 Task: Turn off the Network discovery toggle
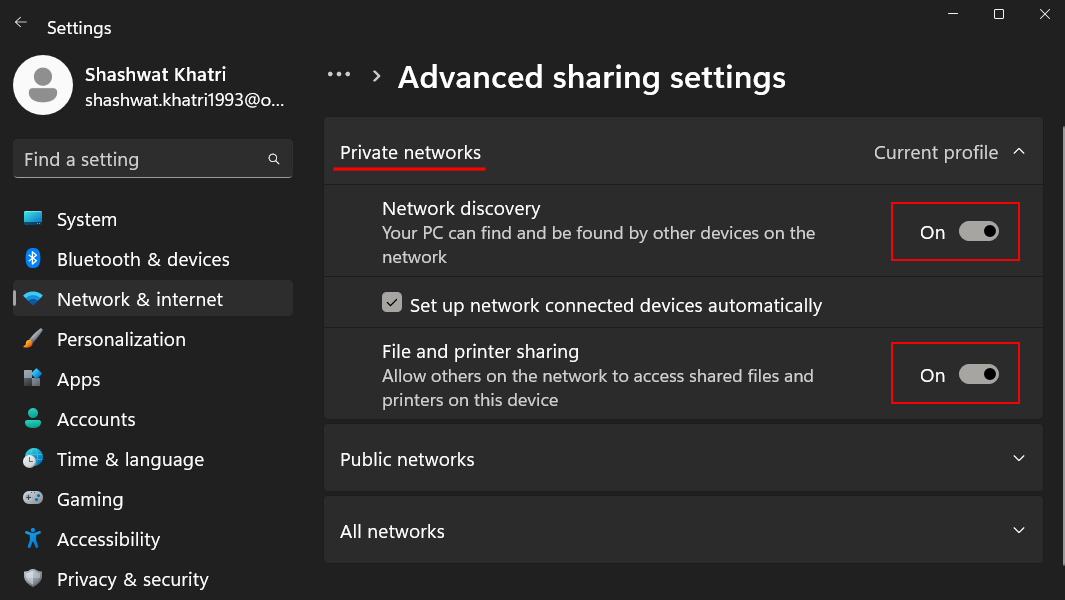point(978,232)
